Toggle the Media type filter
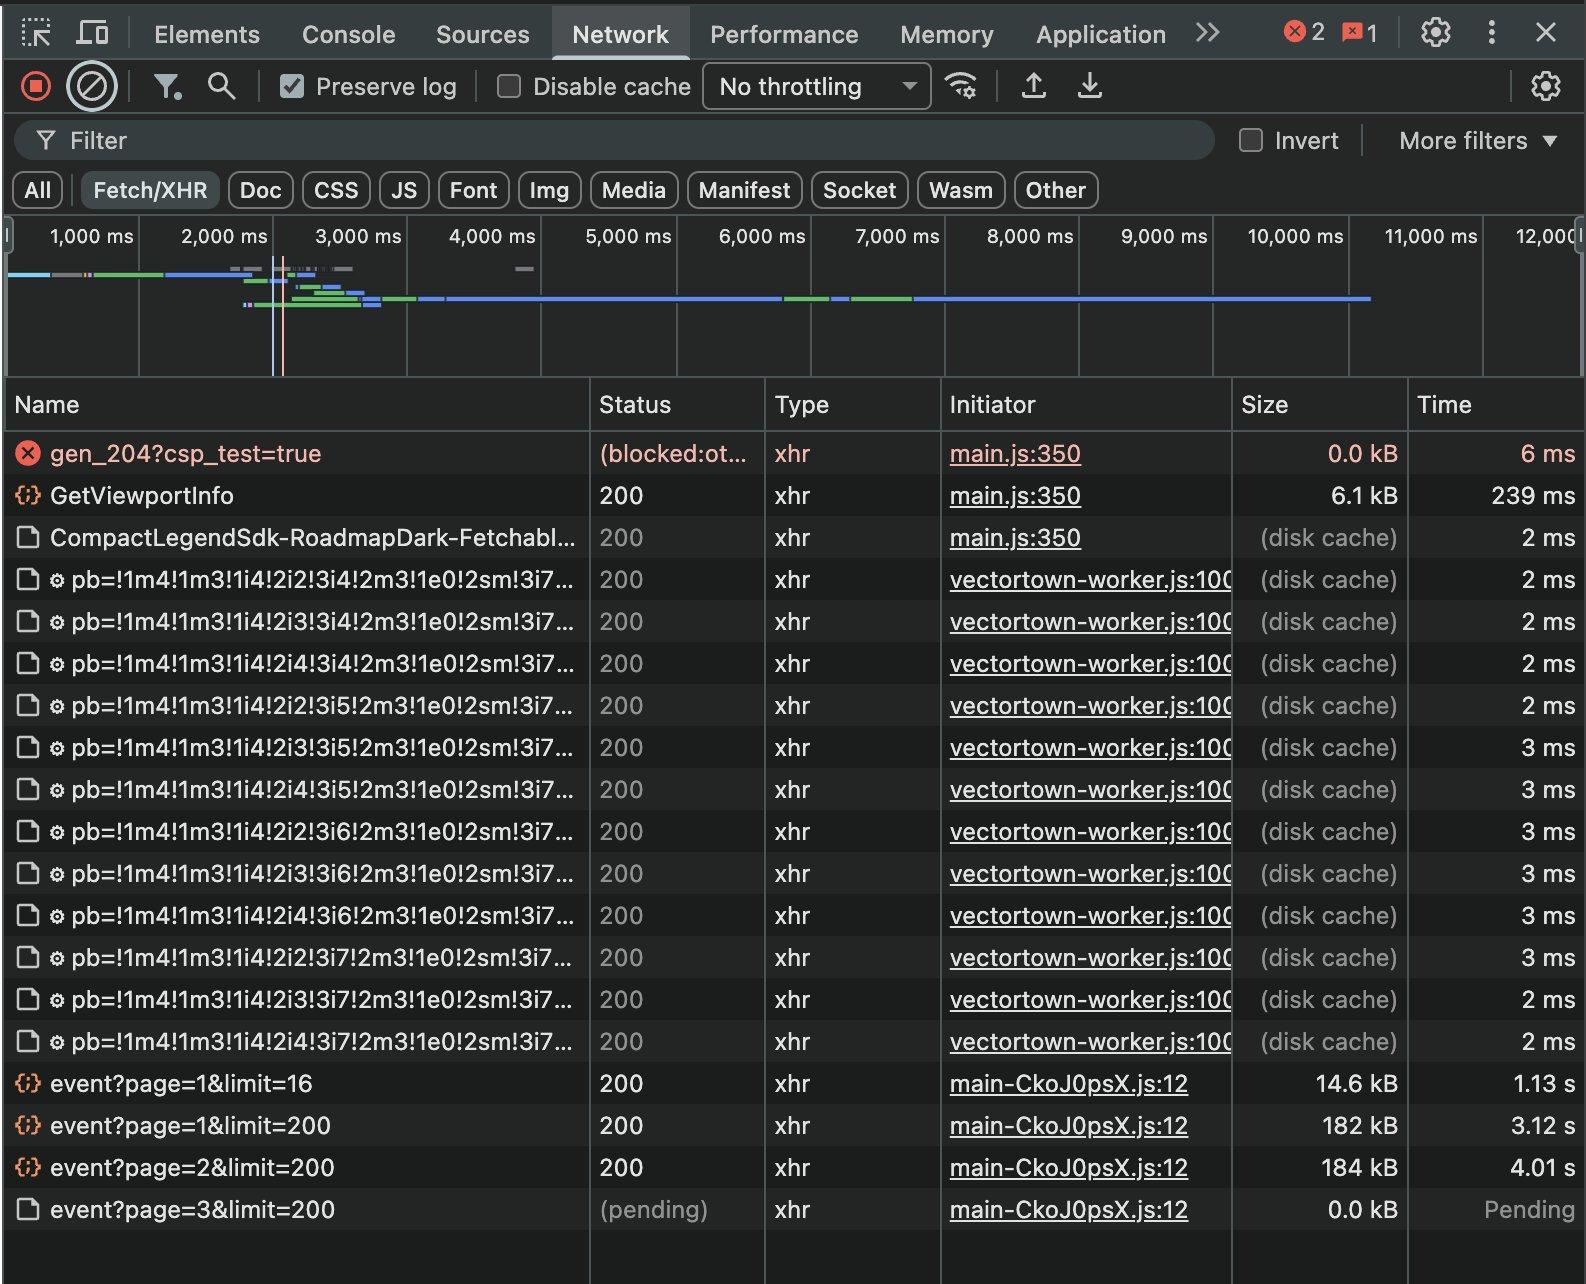The image size is (1586, 1284). [x=634, y=191]
